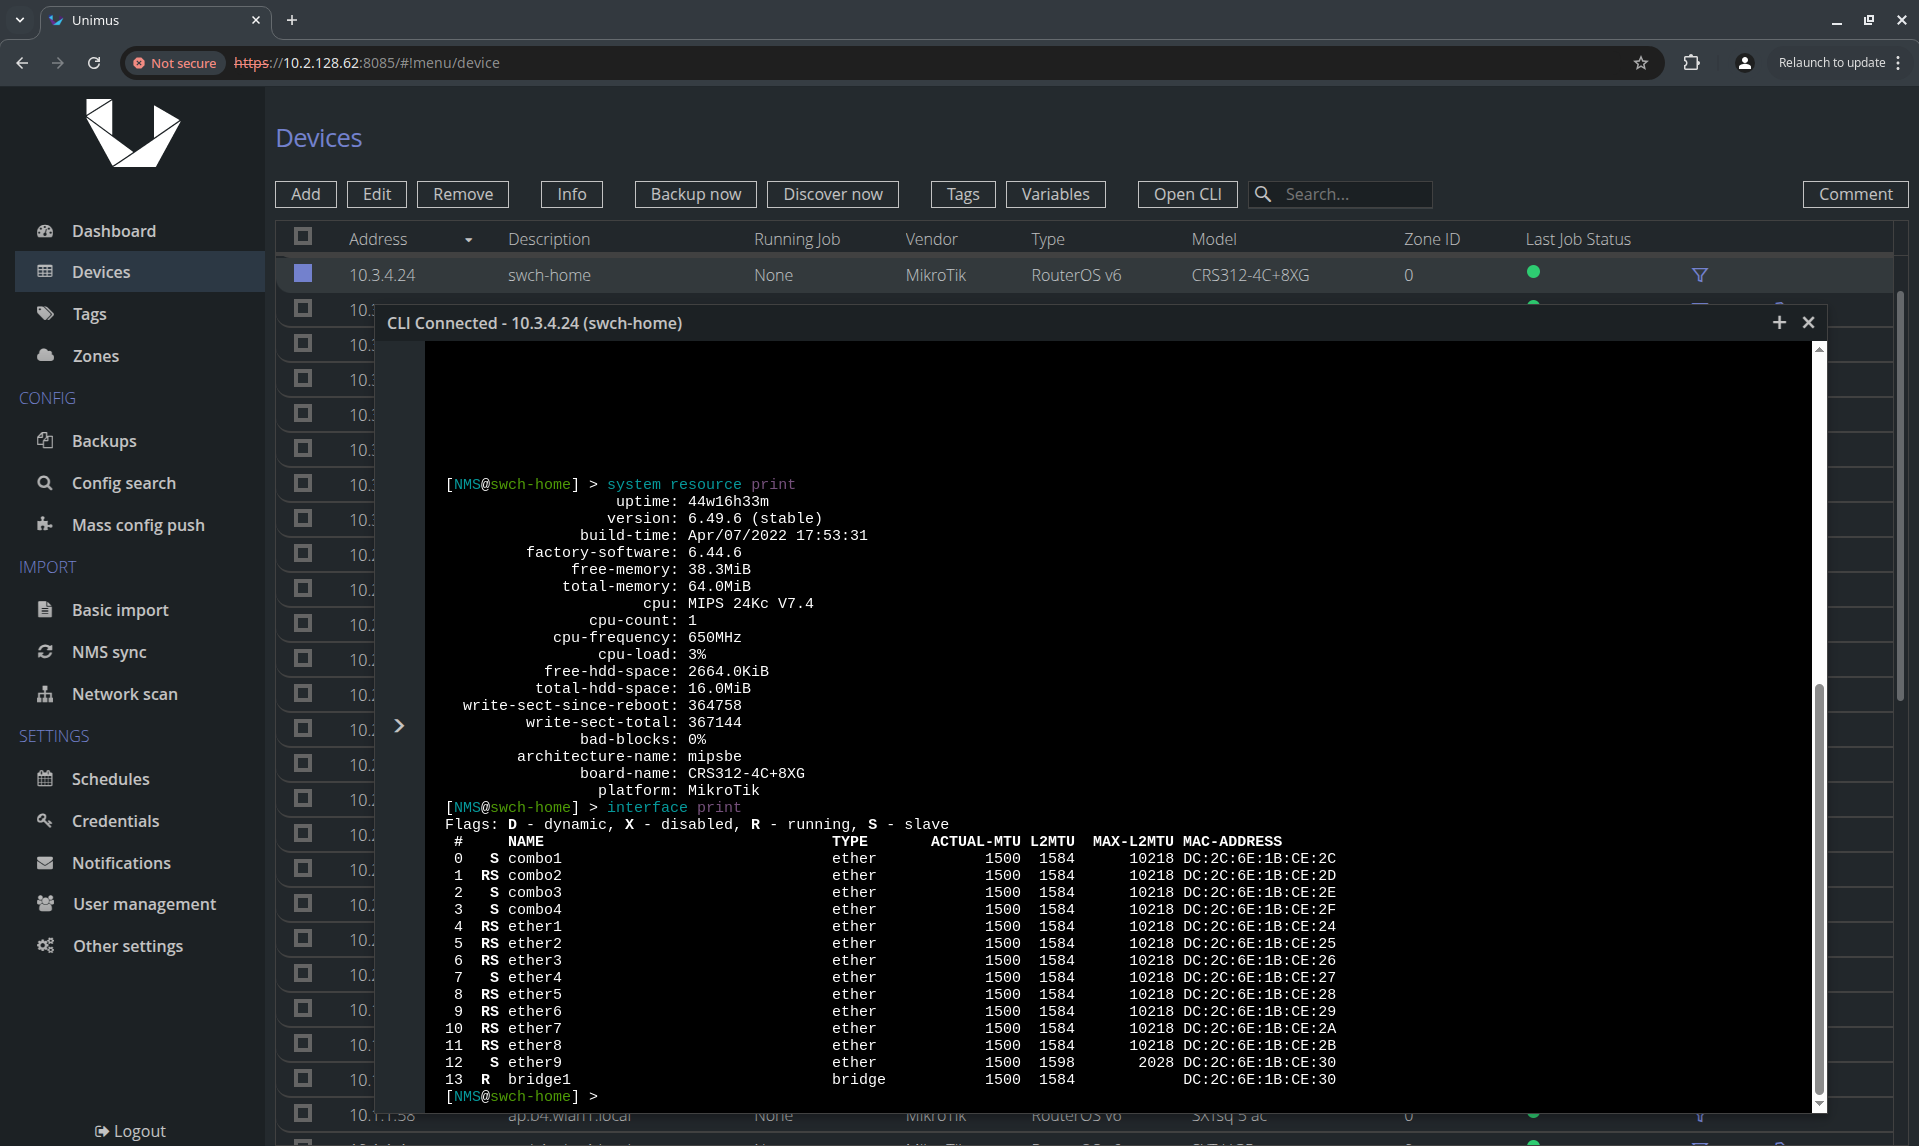
Task: Open browser extensions puzzle icon
Action: coord(1691,63)
